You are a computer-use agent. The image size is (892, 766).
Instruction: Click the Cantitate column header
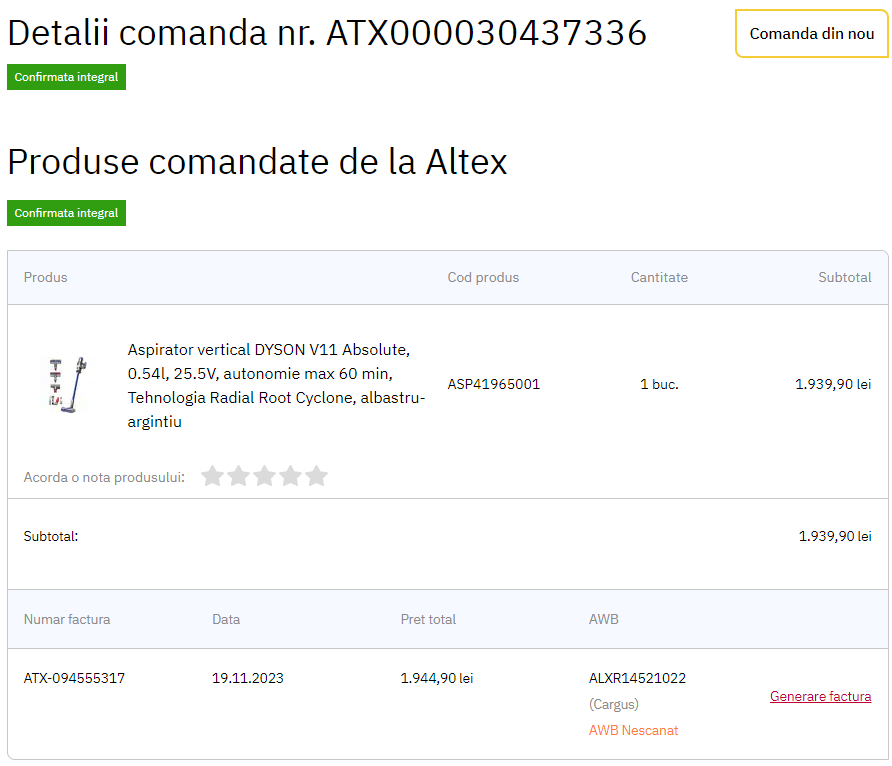pyautogui.click(x=659, y=277)
